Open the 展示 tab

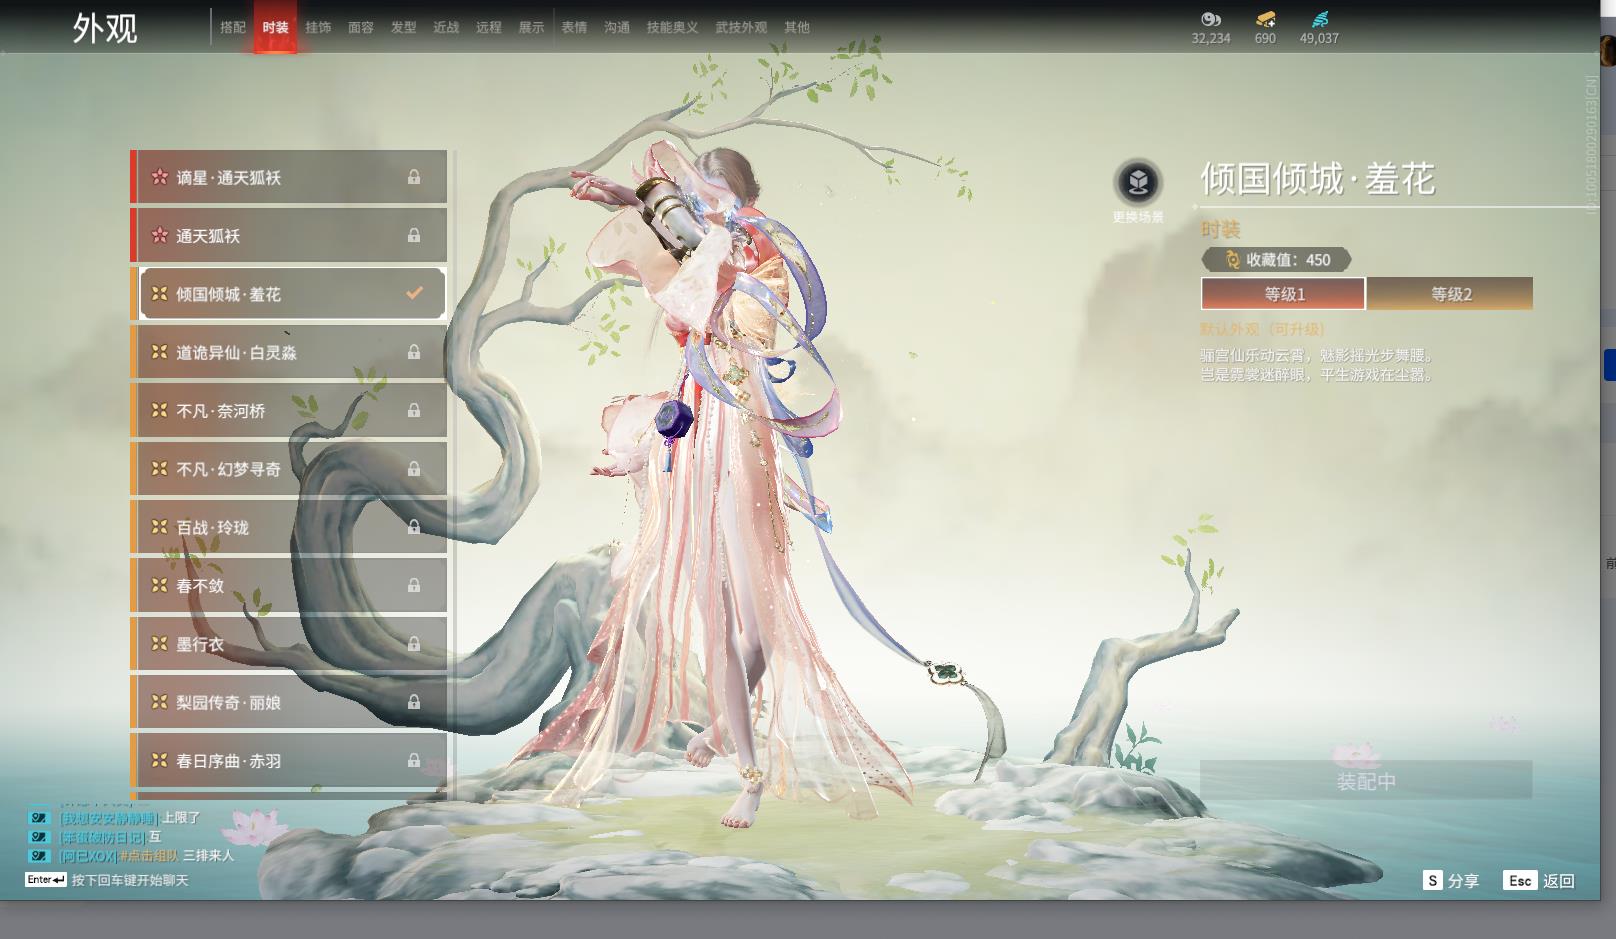coord(531,27)
